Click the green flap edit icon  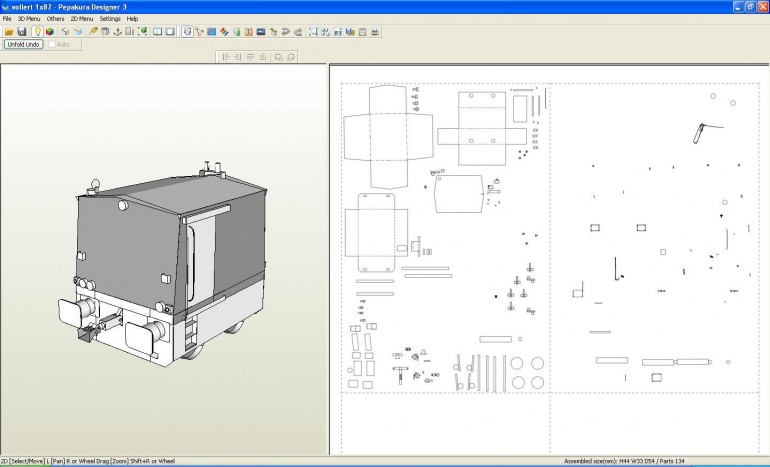pyautogui.click(x=236, y=32)
